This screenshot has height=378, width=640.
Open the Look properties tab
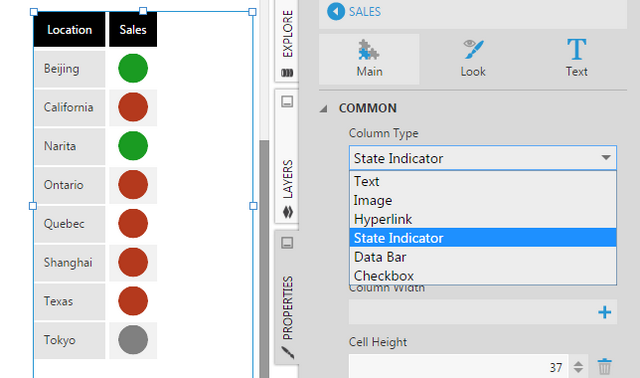pos(473,59)
